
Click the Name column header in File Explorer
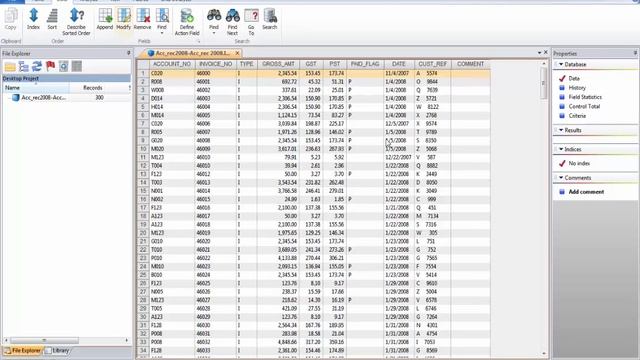pyautogui.click(x=36, y=88)
